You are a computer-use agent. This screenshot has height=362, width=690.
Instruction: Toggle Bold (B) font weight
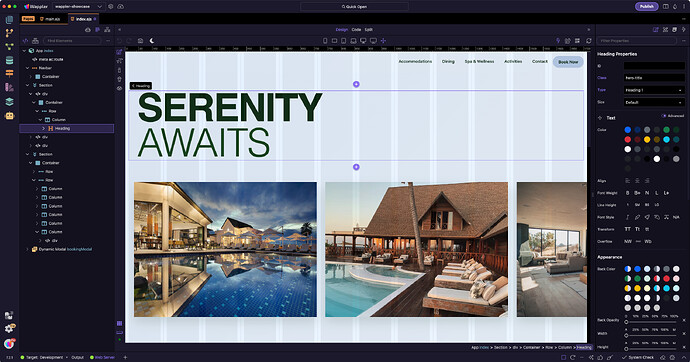(628, 193)
